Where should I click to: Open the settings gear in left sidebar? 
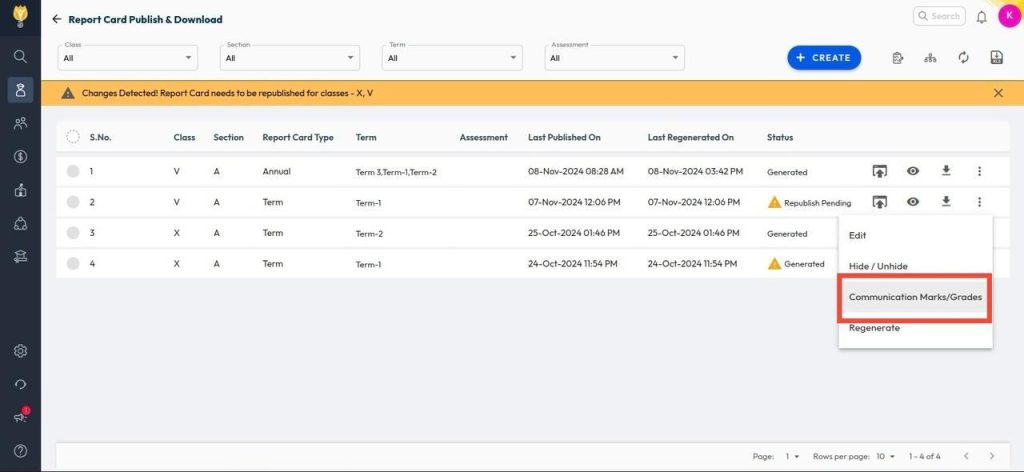[20, 351]
